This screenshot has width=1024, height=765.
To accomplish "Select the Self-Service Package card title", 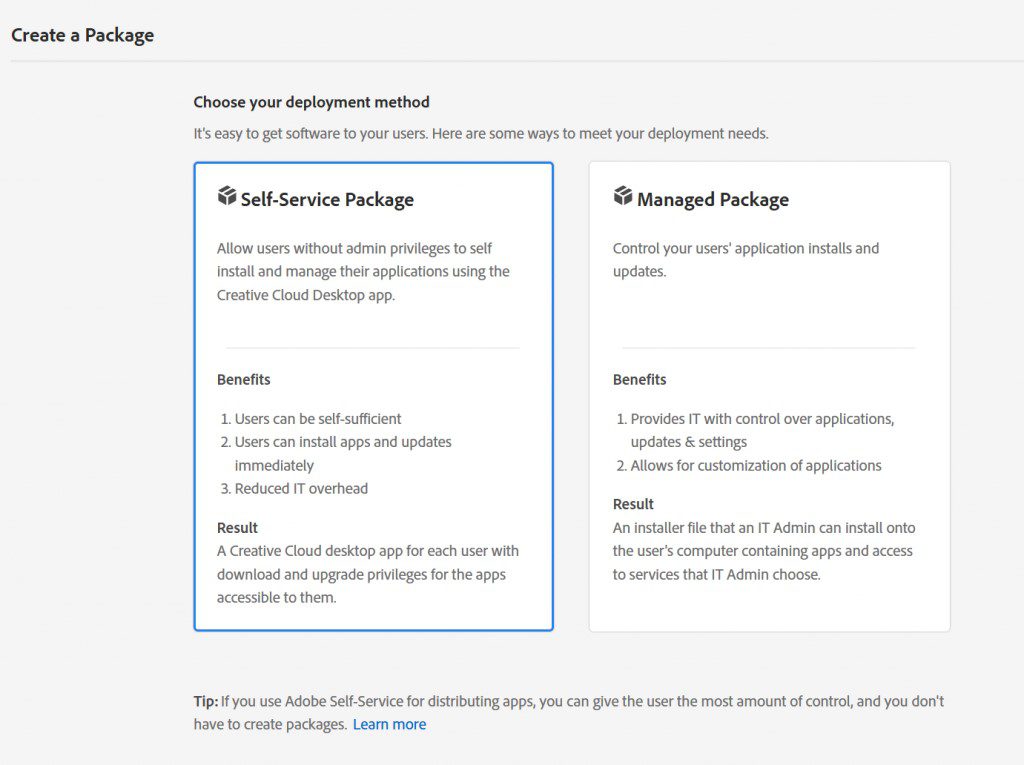I will tap(327, 199).
